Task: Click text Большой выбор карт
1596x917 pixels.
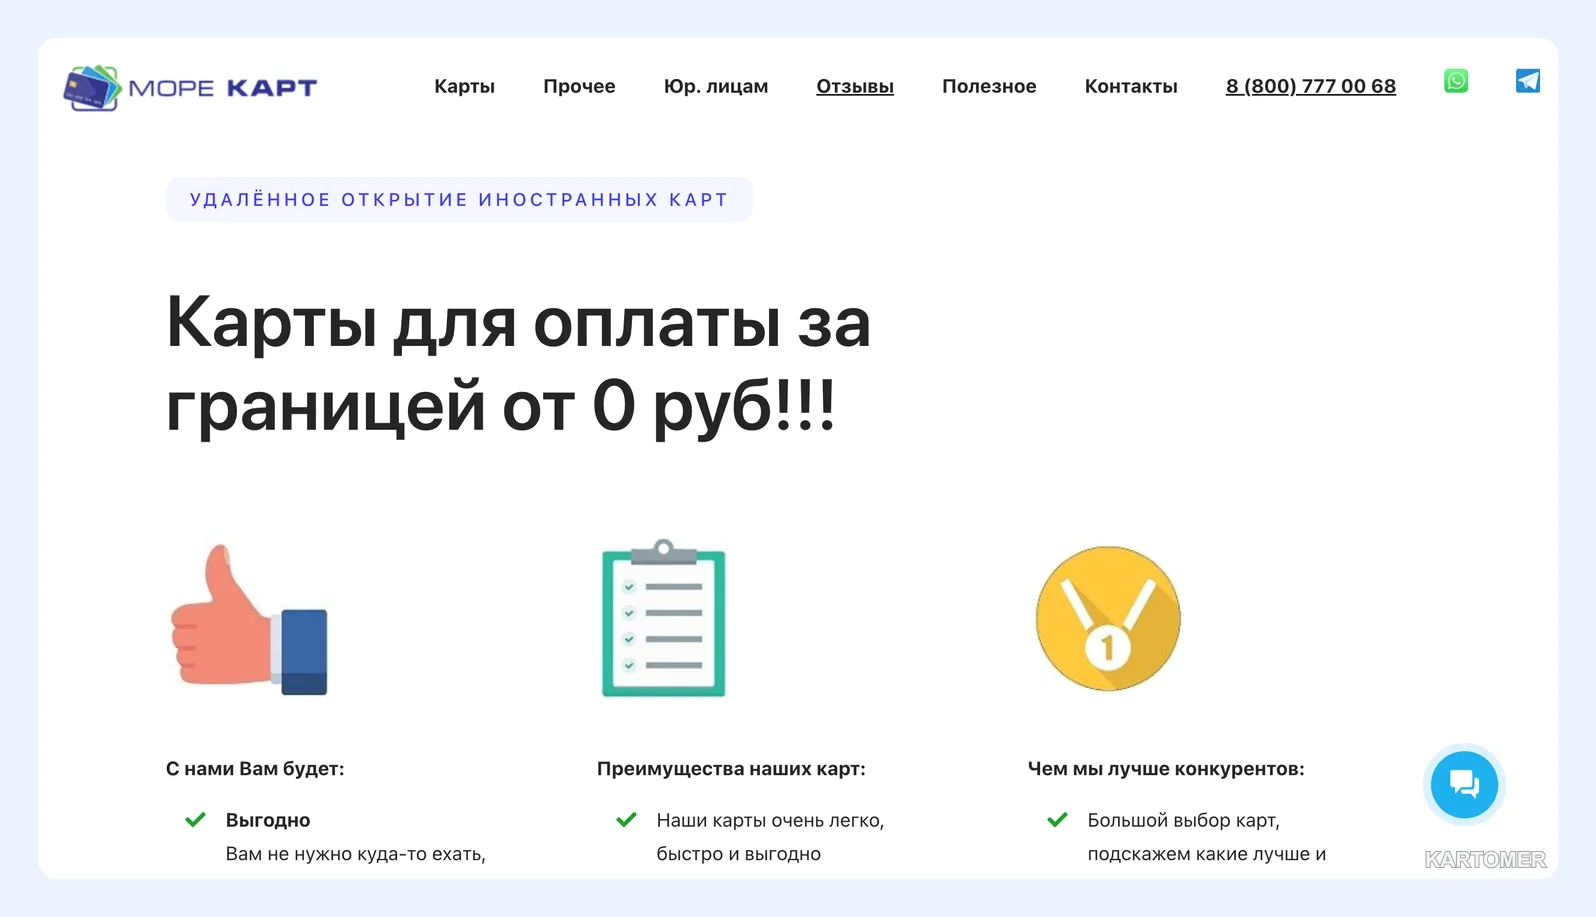Action: tap(1183, 820)
